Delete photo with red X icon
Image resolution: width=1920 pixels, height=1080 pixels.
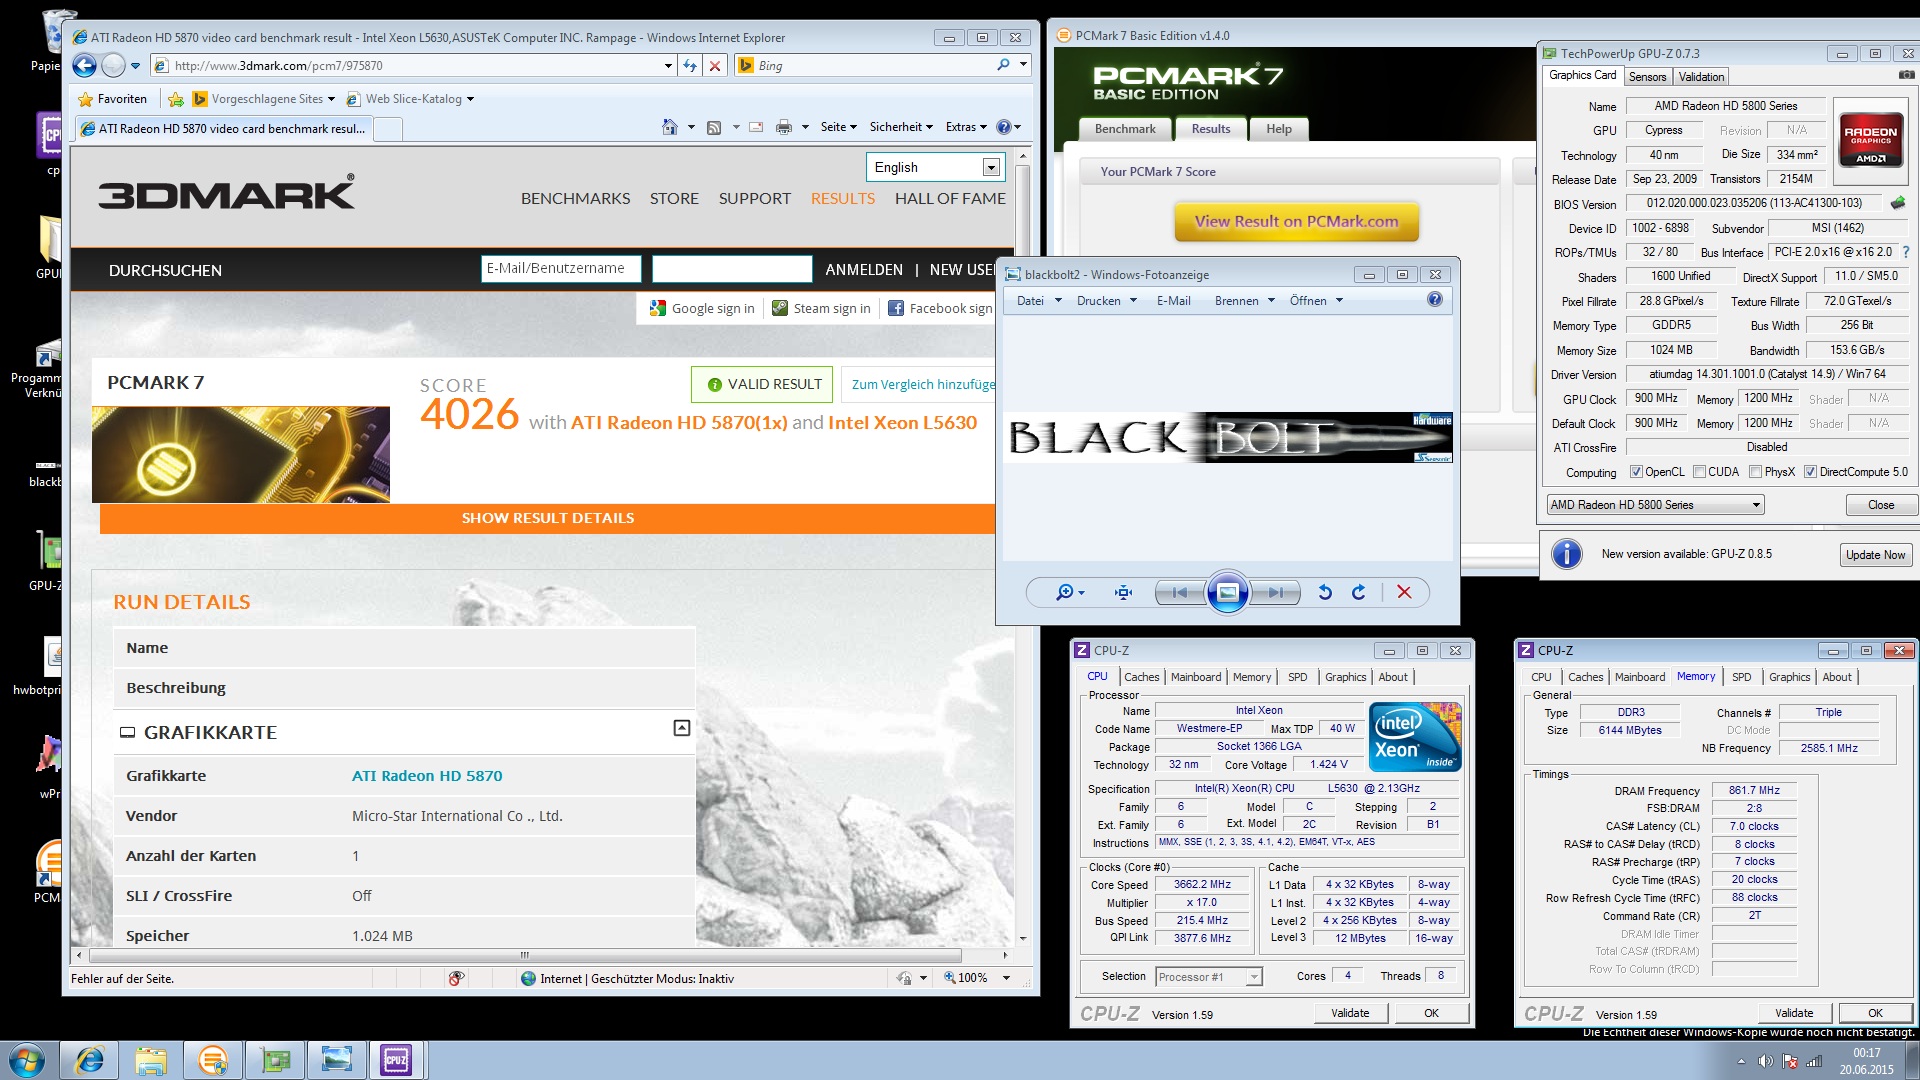click(x=1404, y=592)
